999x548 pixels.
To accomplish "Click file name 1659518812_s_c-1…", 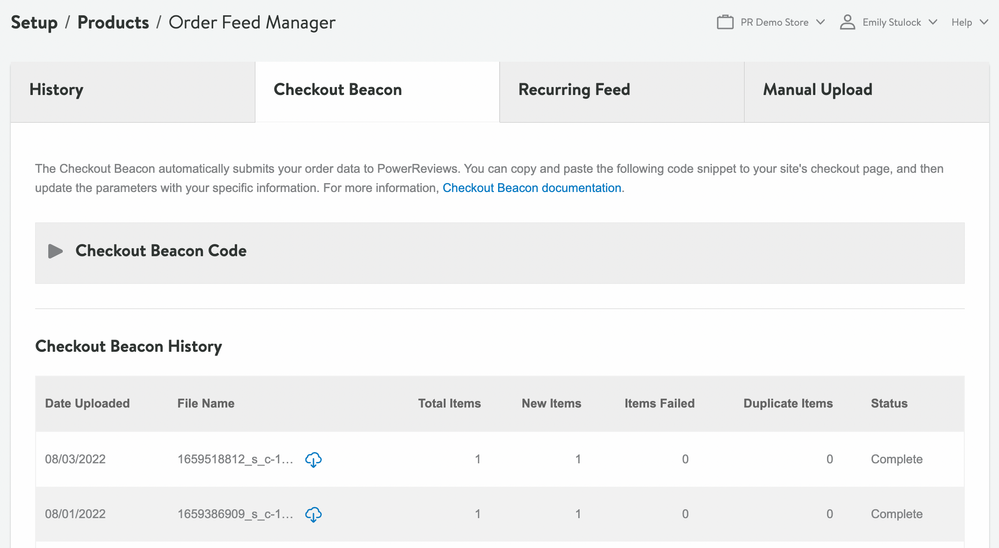I will tap(235, 459).
